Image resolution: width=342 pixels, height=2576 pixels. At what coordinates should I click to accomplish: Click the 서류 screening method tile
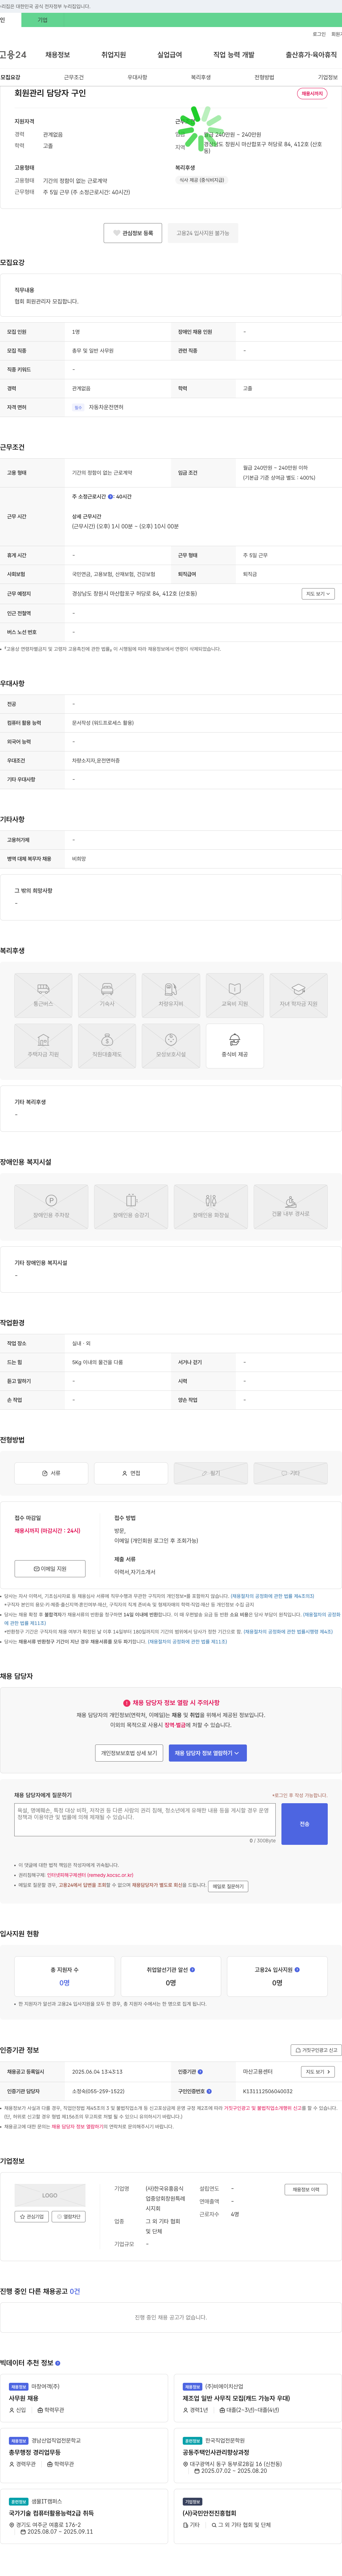(51, 1473)
